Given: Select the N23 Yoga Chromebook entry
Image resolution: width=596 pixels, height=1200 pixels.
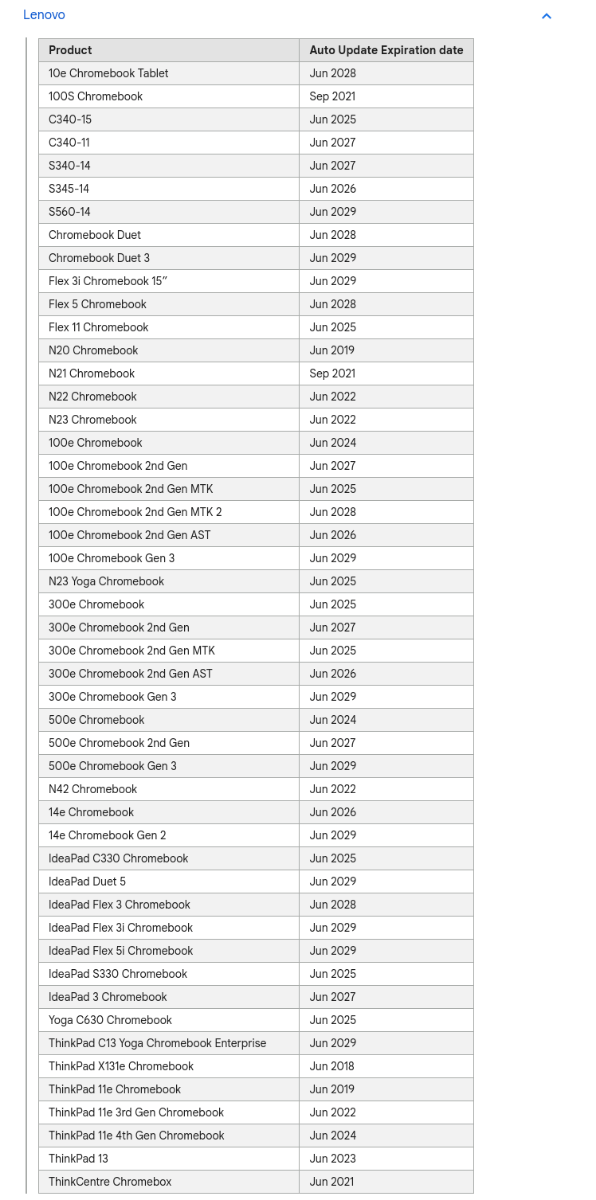Looking at the screenshot, I should coord(168,581).
